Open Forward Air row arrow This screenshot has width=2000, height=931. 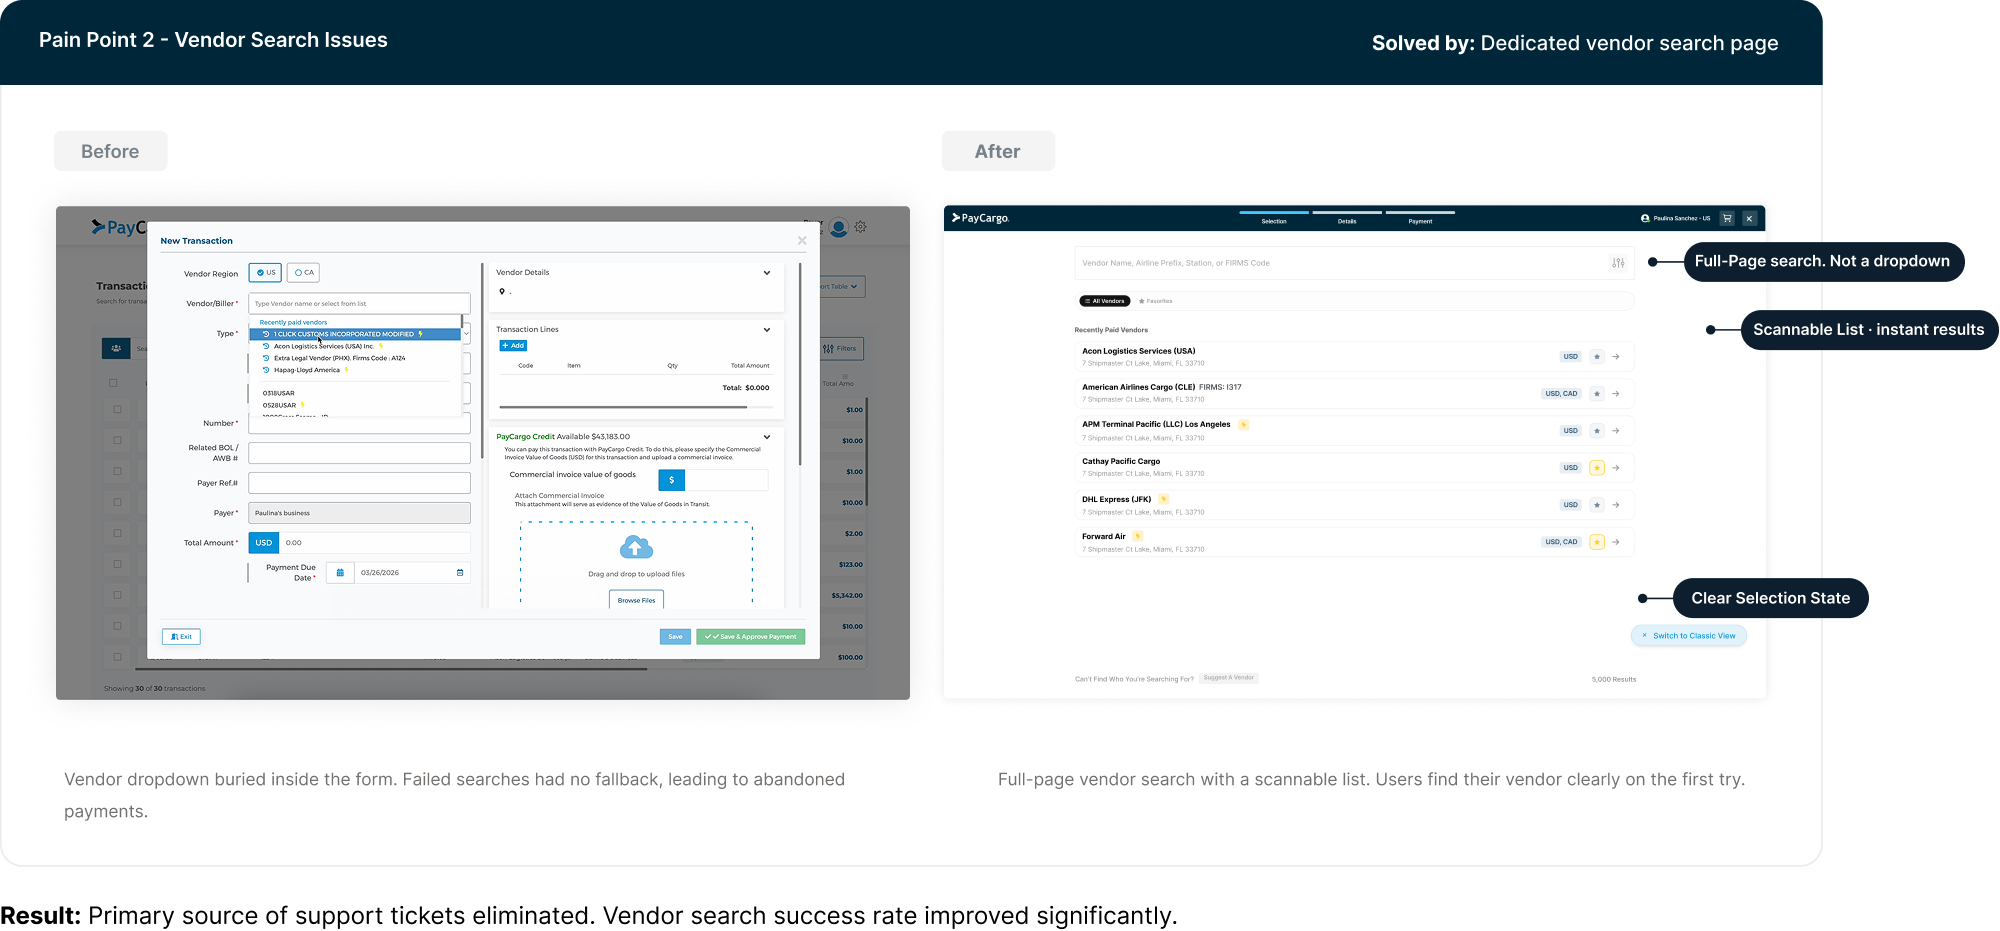[x=1616, y=542]
